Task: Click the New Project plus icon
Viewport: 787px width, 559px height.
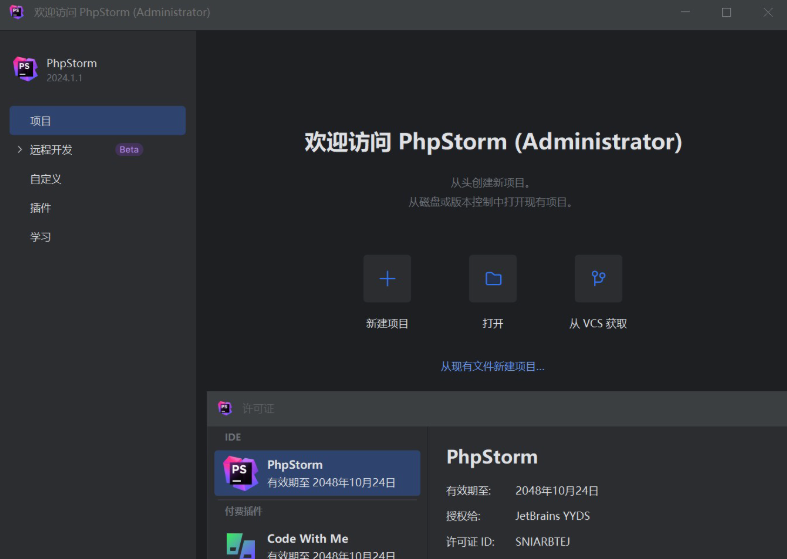Action: tap(387, 278)
